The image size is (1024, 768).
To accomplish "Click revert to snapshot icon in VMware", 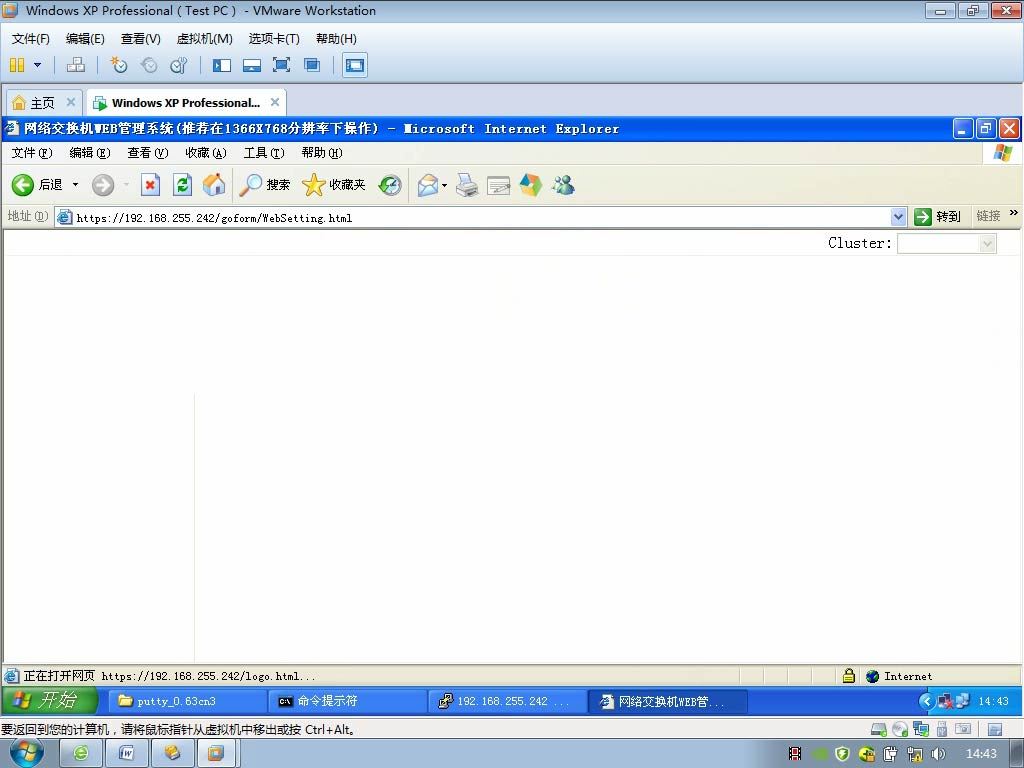I will click(x=150, y=65).
